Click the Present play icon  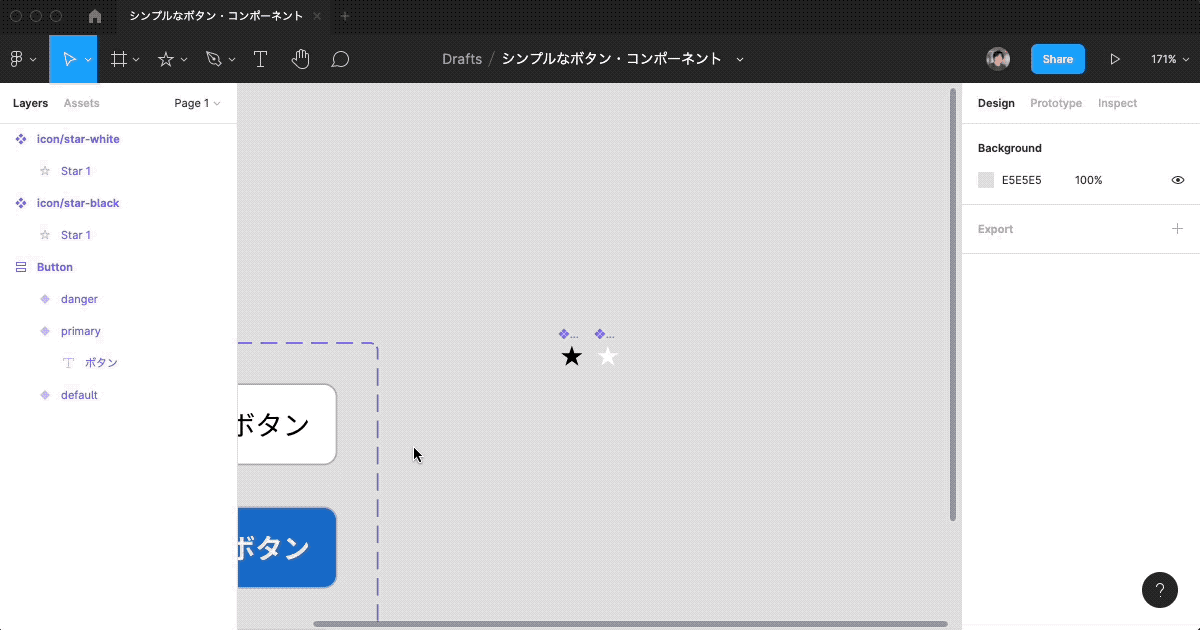tap(1115, 59)
